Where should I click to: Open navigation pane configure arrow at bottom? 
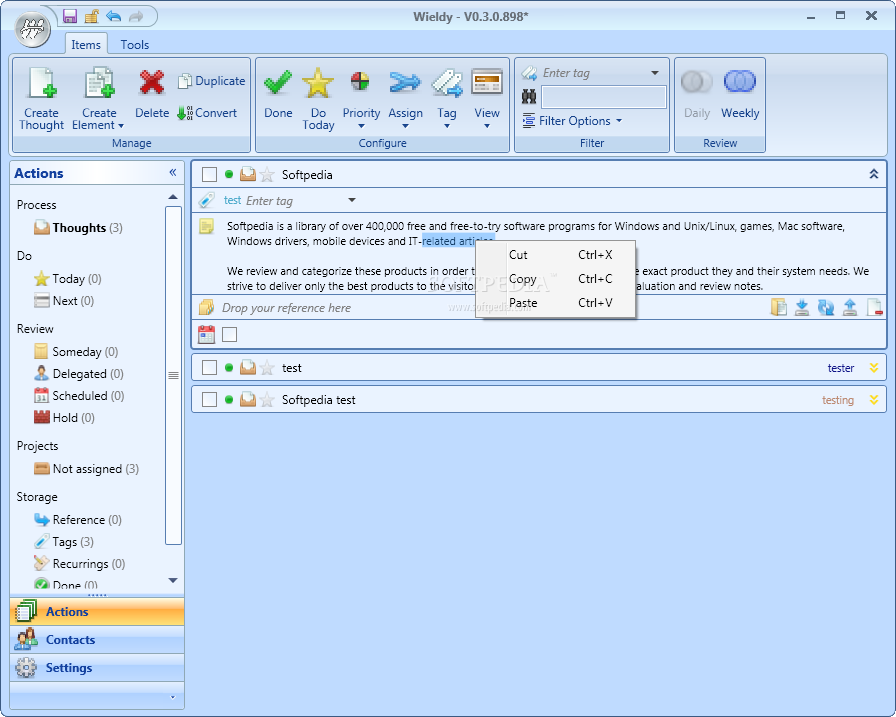(173, 697)
